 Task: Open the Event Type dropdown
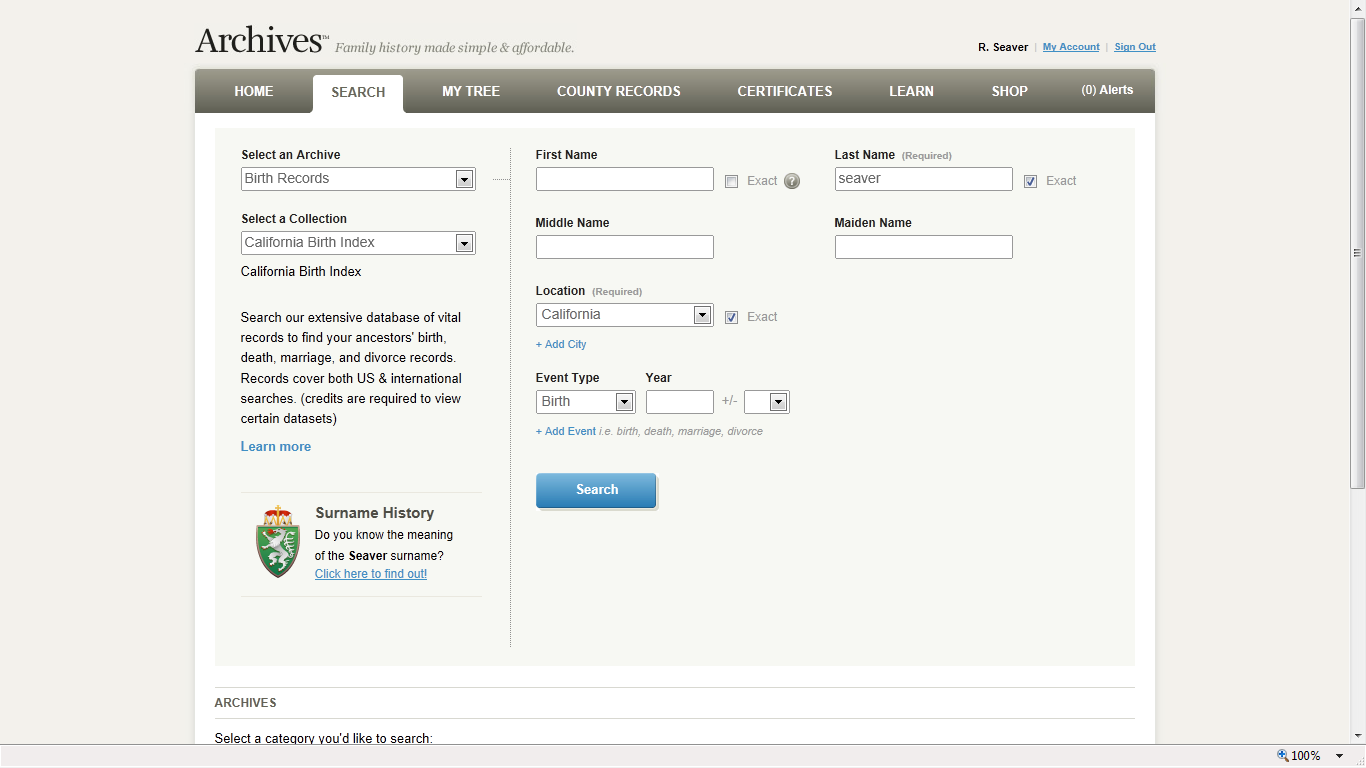(x=624, y=402)
